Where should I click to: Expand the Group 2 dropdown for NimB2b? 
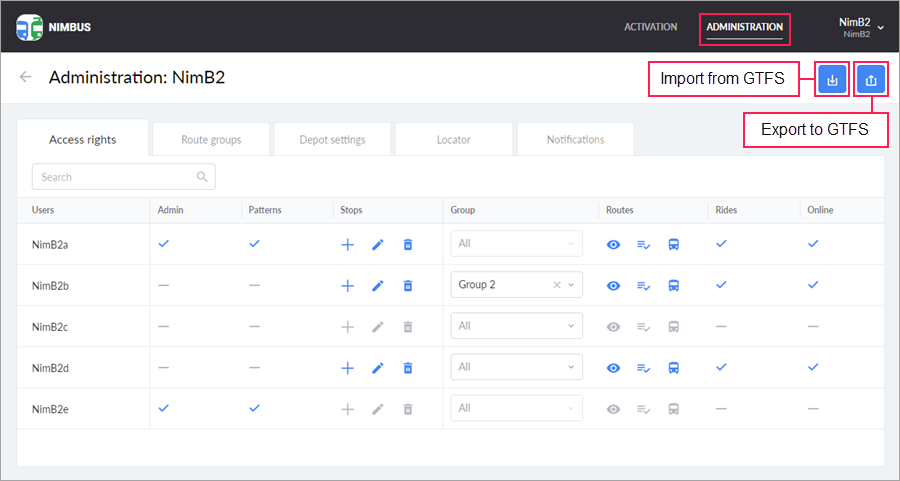click(572, 285)
